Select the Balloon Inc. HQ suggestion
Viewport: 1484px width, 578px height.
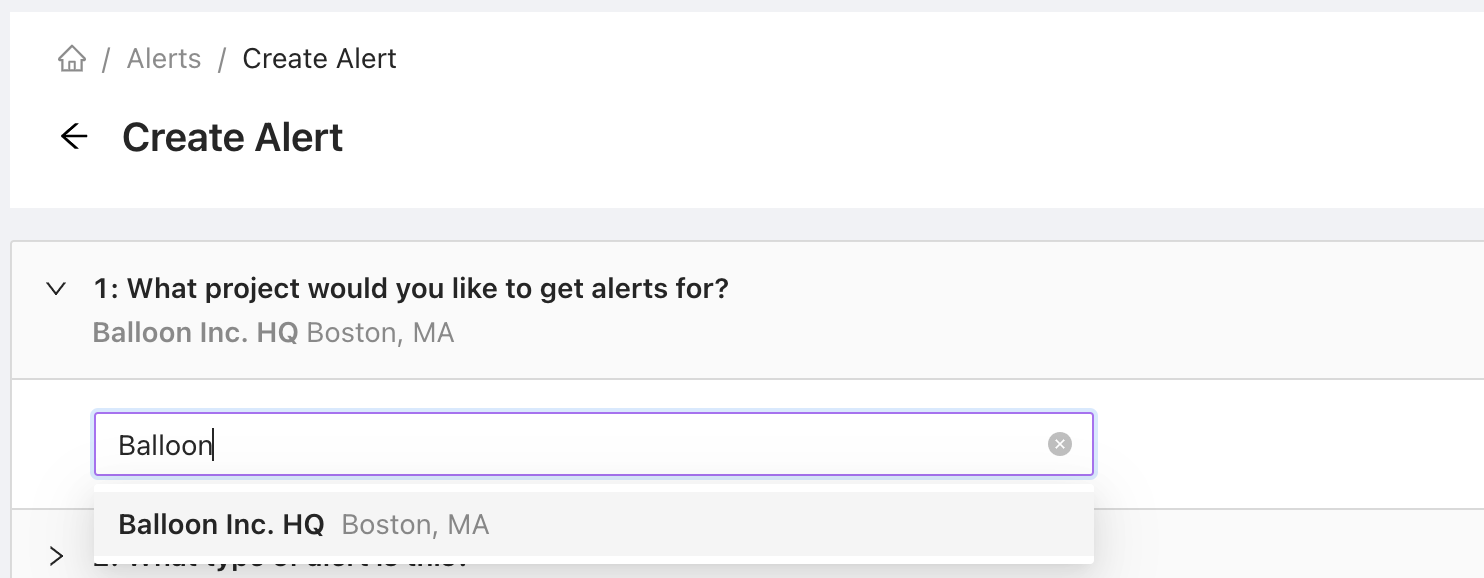[x=221, y=524]
